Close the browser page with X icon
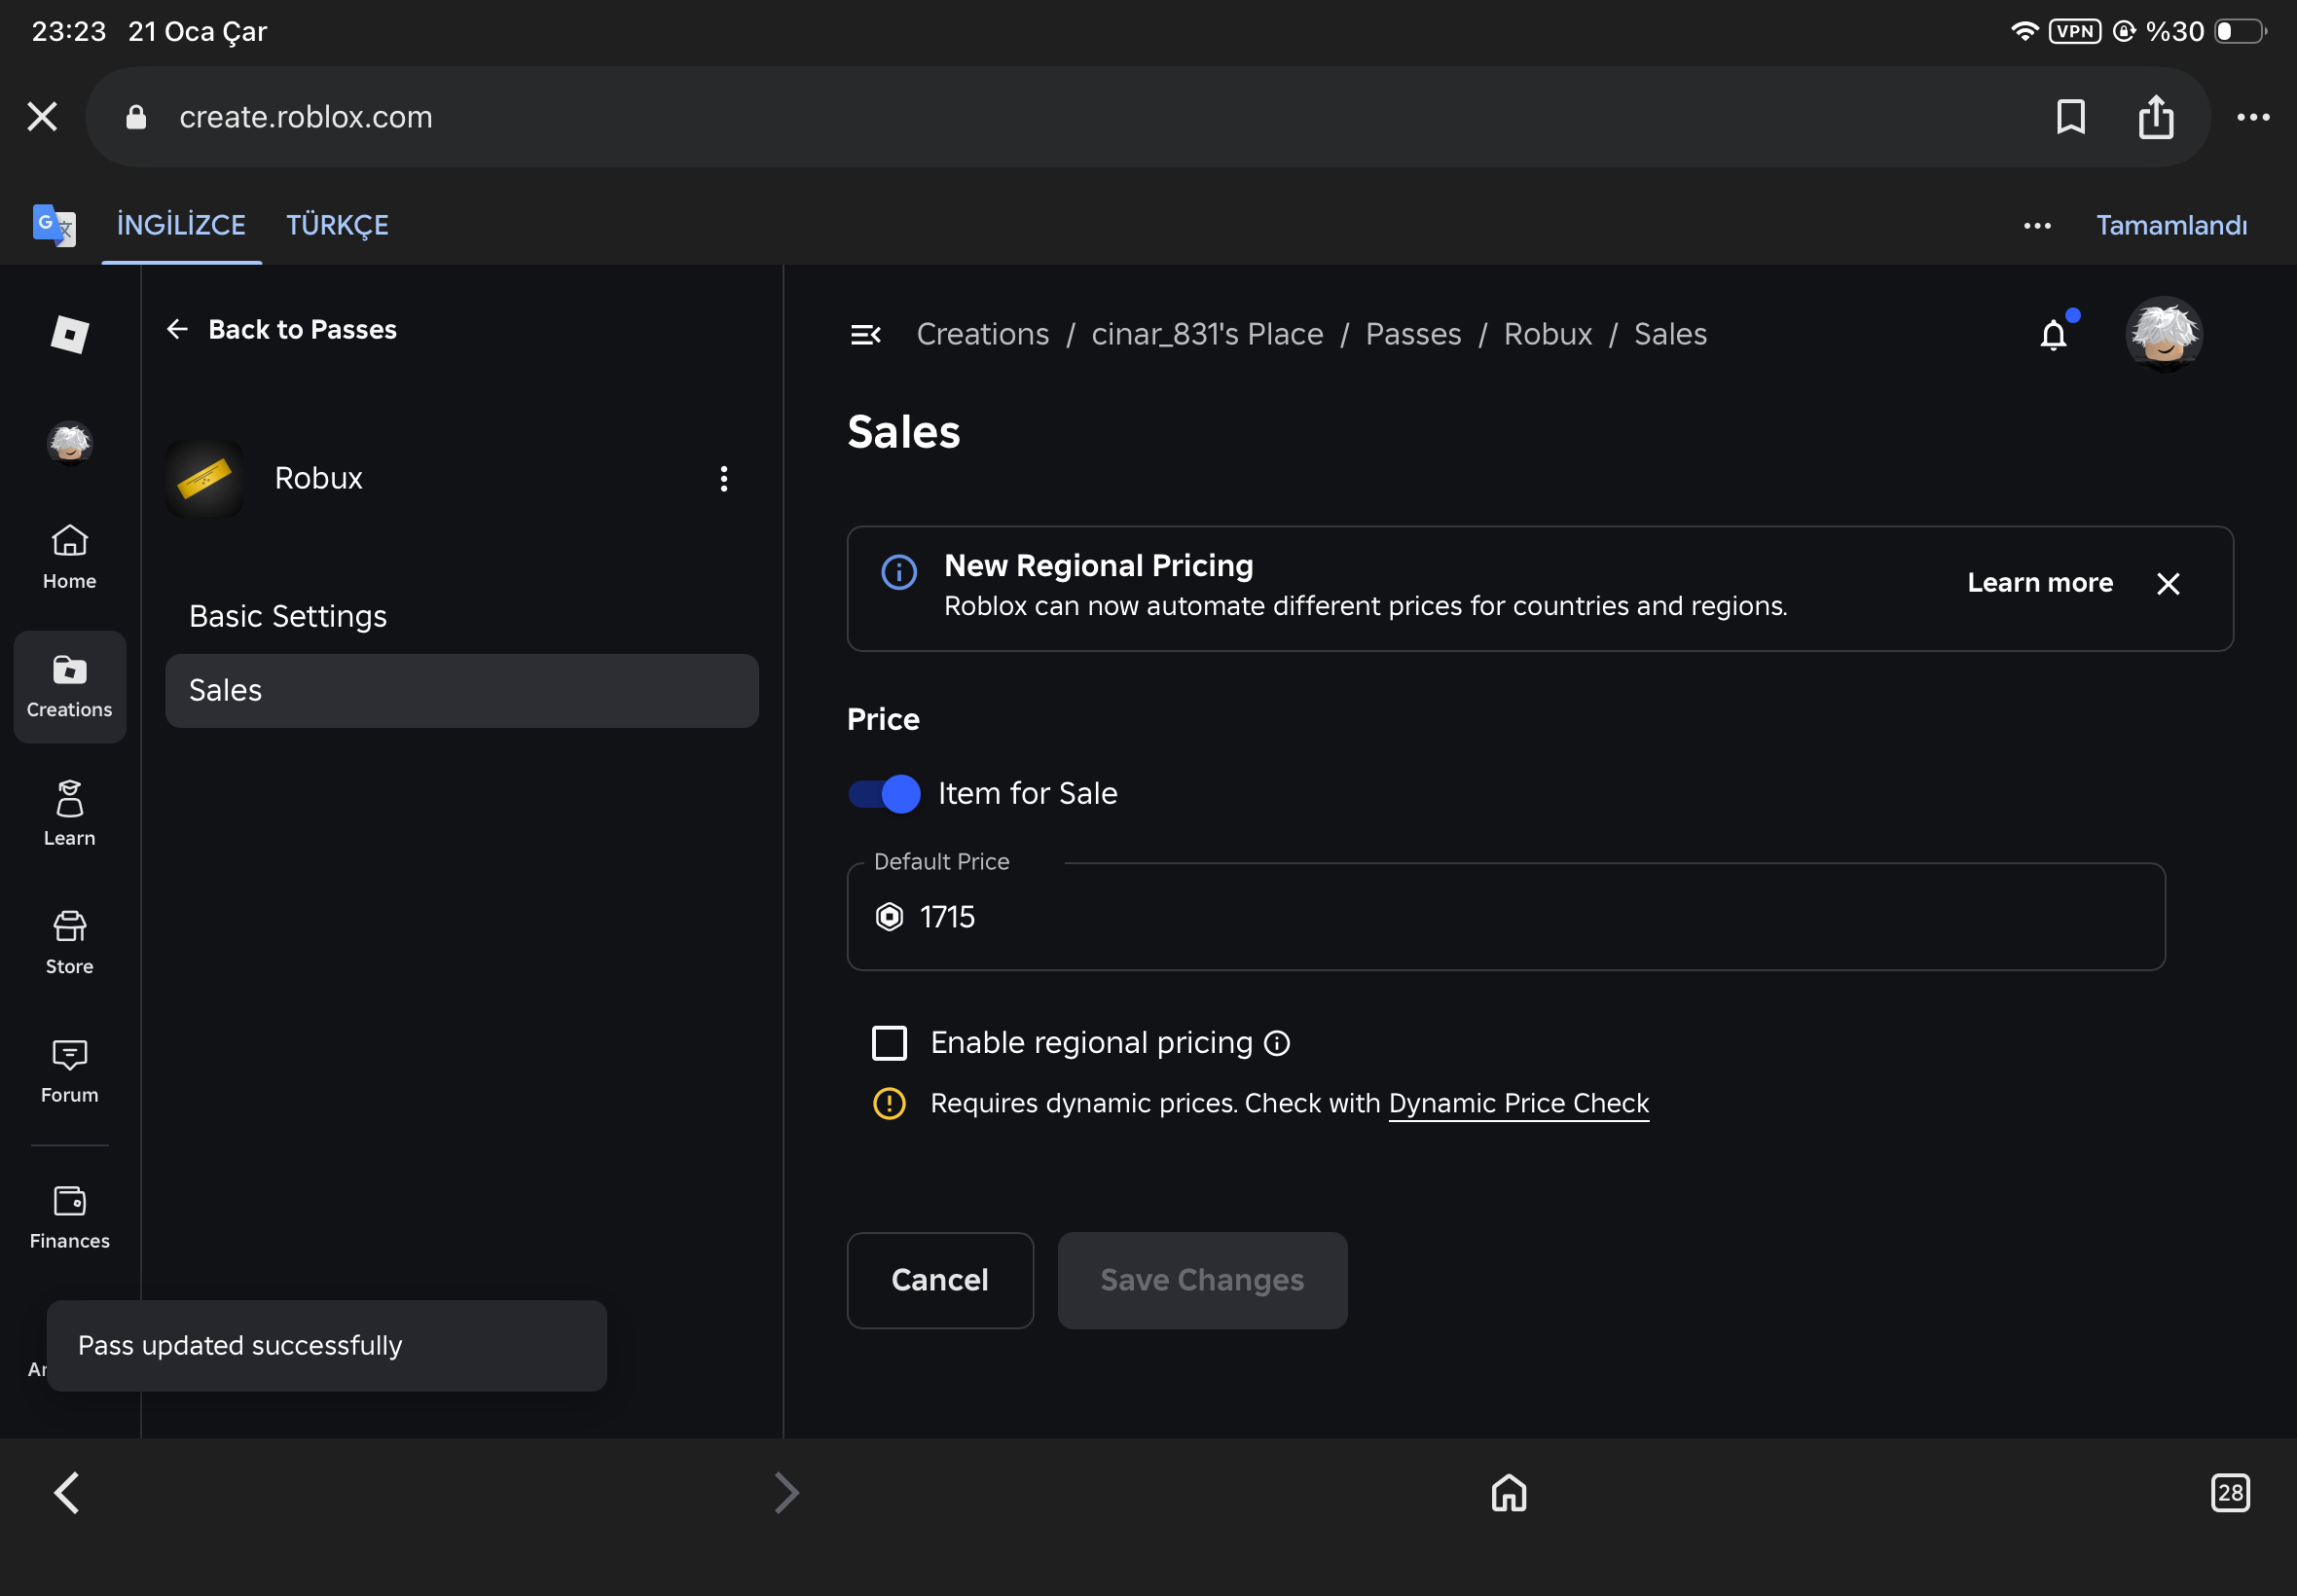Viewport: 2297px width, 1596px height. coord(42,117)
